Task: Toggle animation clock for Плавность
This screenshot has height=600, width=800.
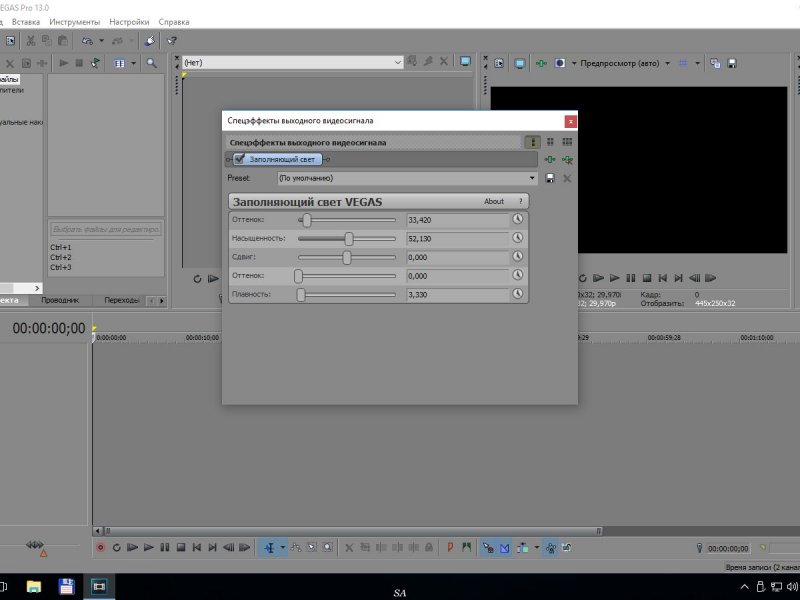Action: 517,294
